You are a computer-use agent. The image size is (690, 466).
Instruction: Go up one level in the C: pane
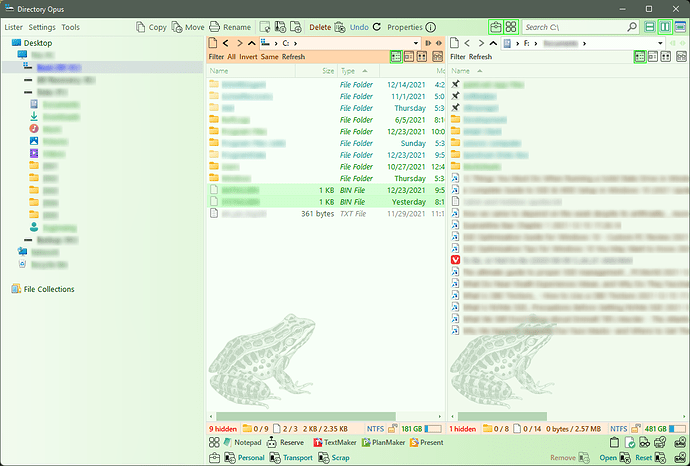[x=252, y=43]
